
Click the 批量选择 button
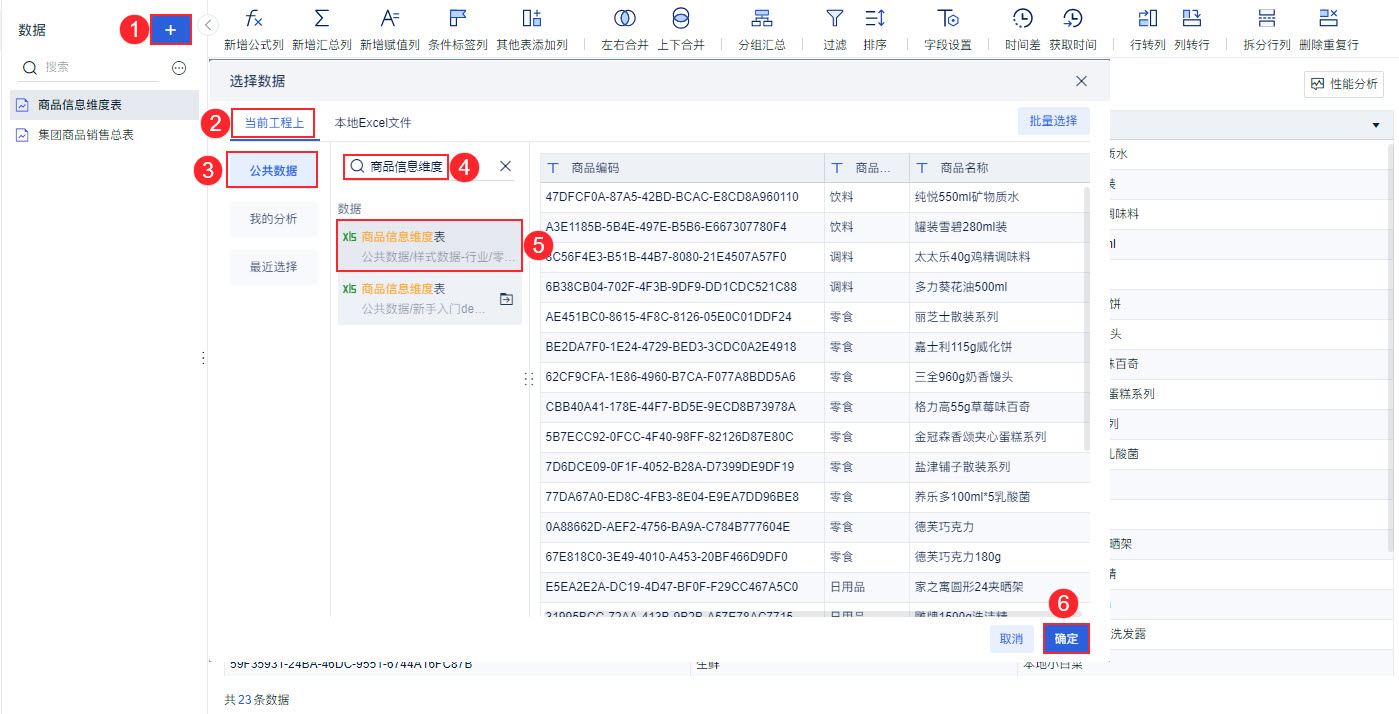coord(1053,121)
